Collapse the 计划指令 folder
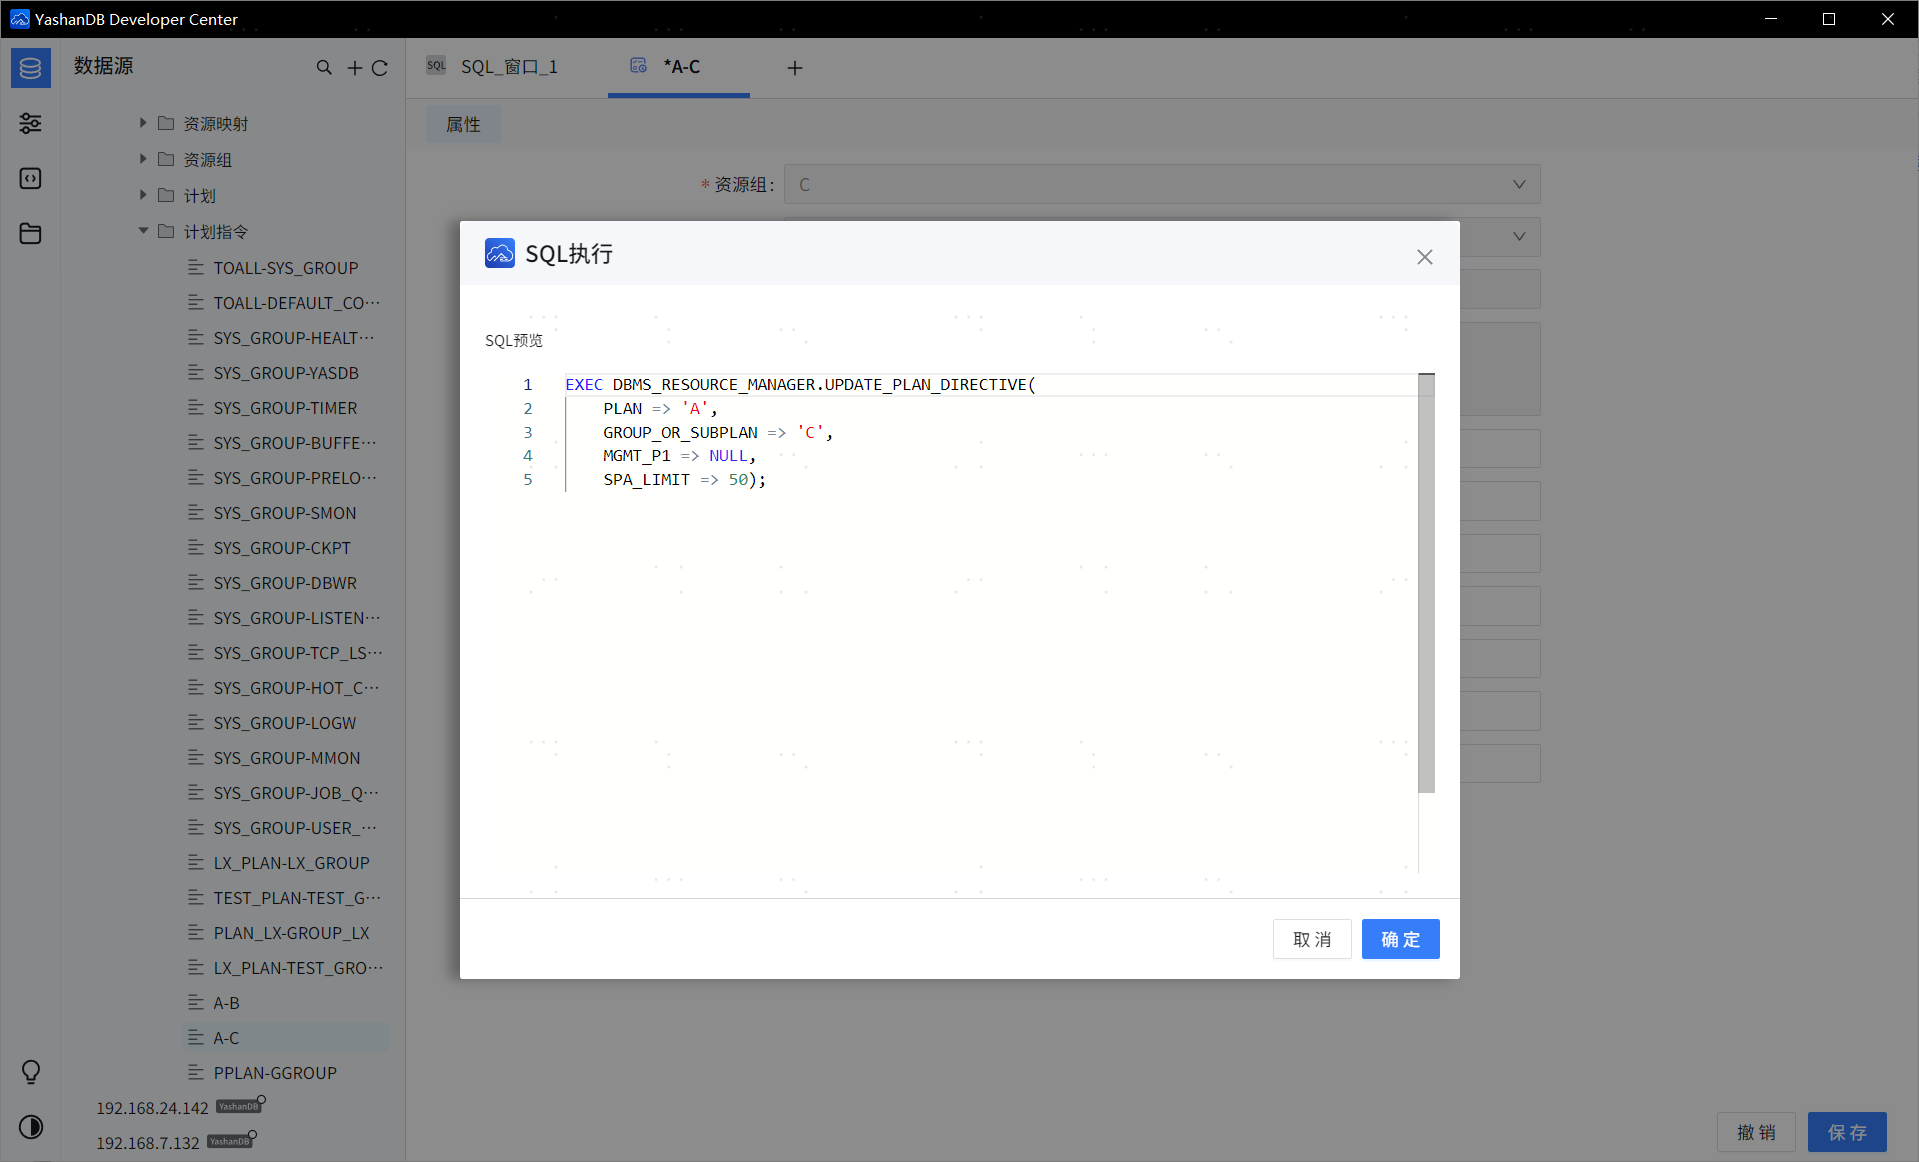 click(143, 231)
